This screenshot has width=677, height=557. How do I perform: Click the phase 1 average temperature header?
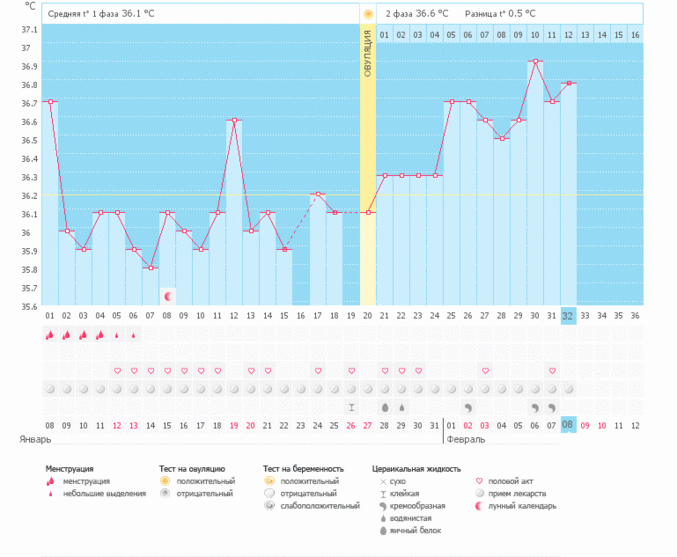(100, 15)
